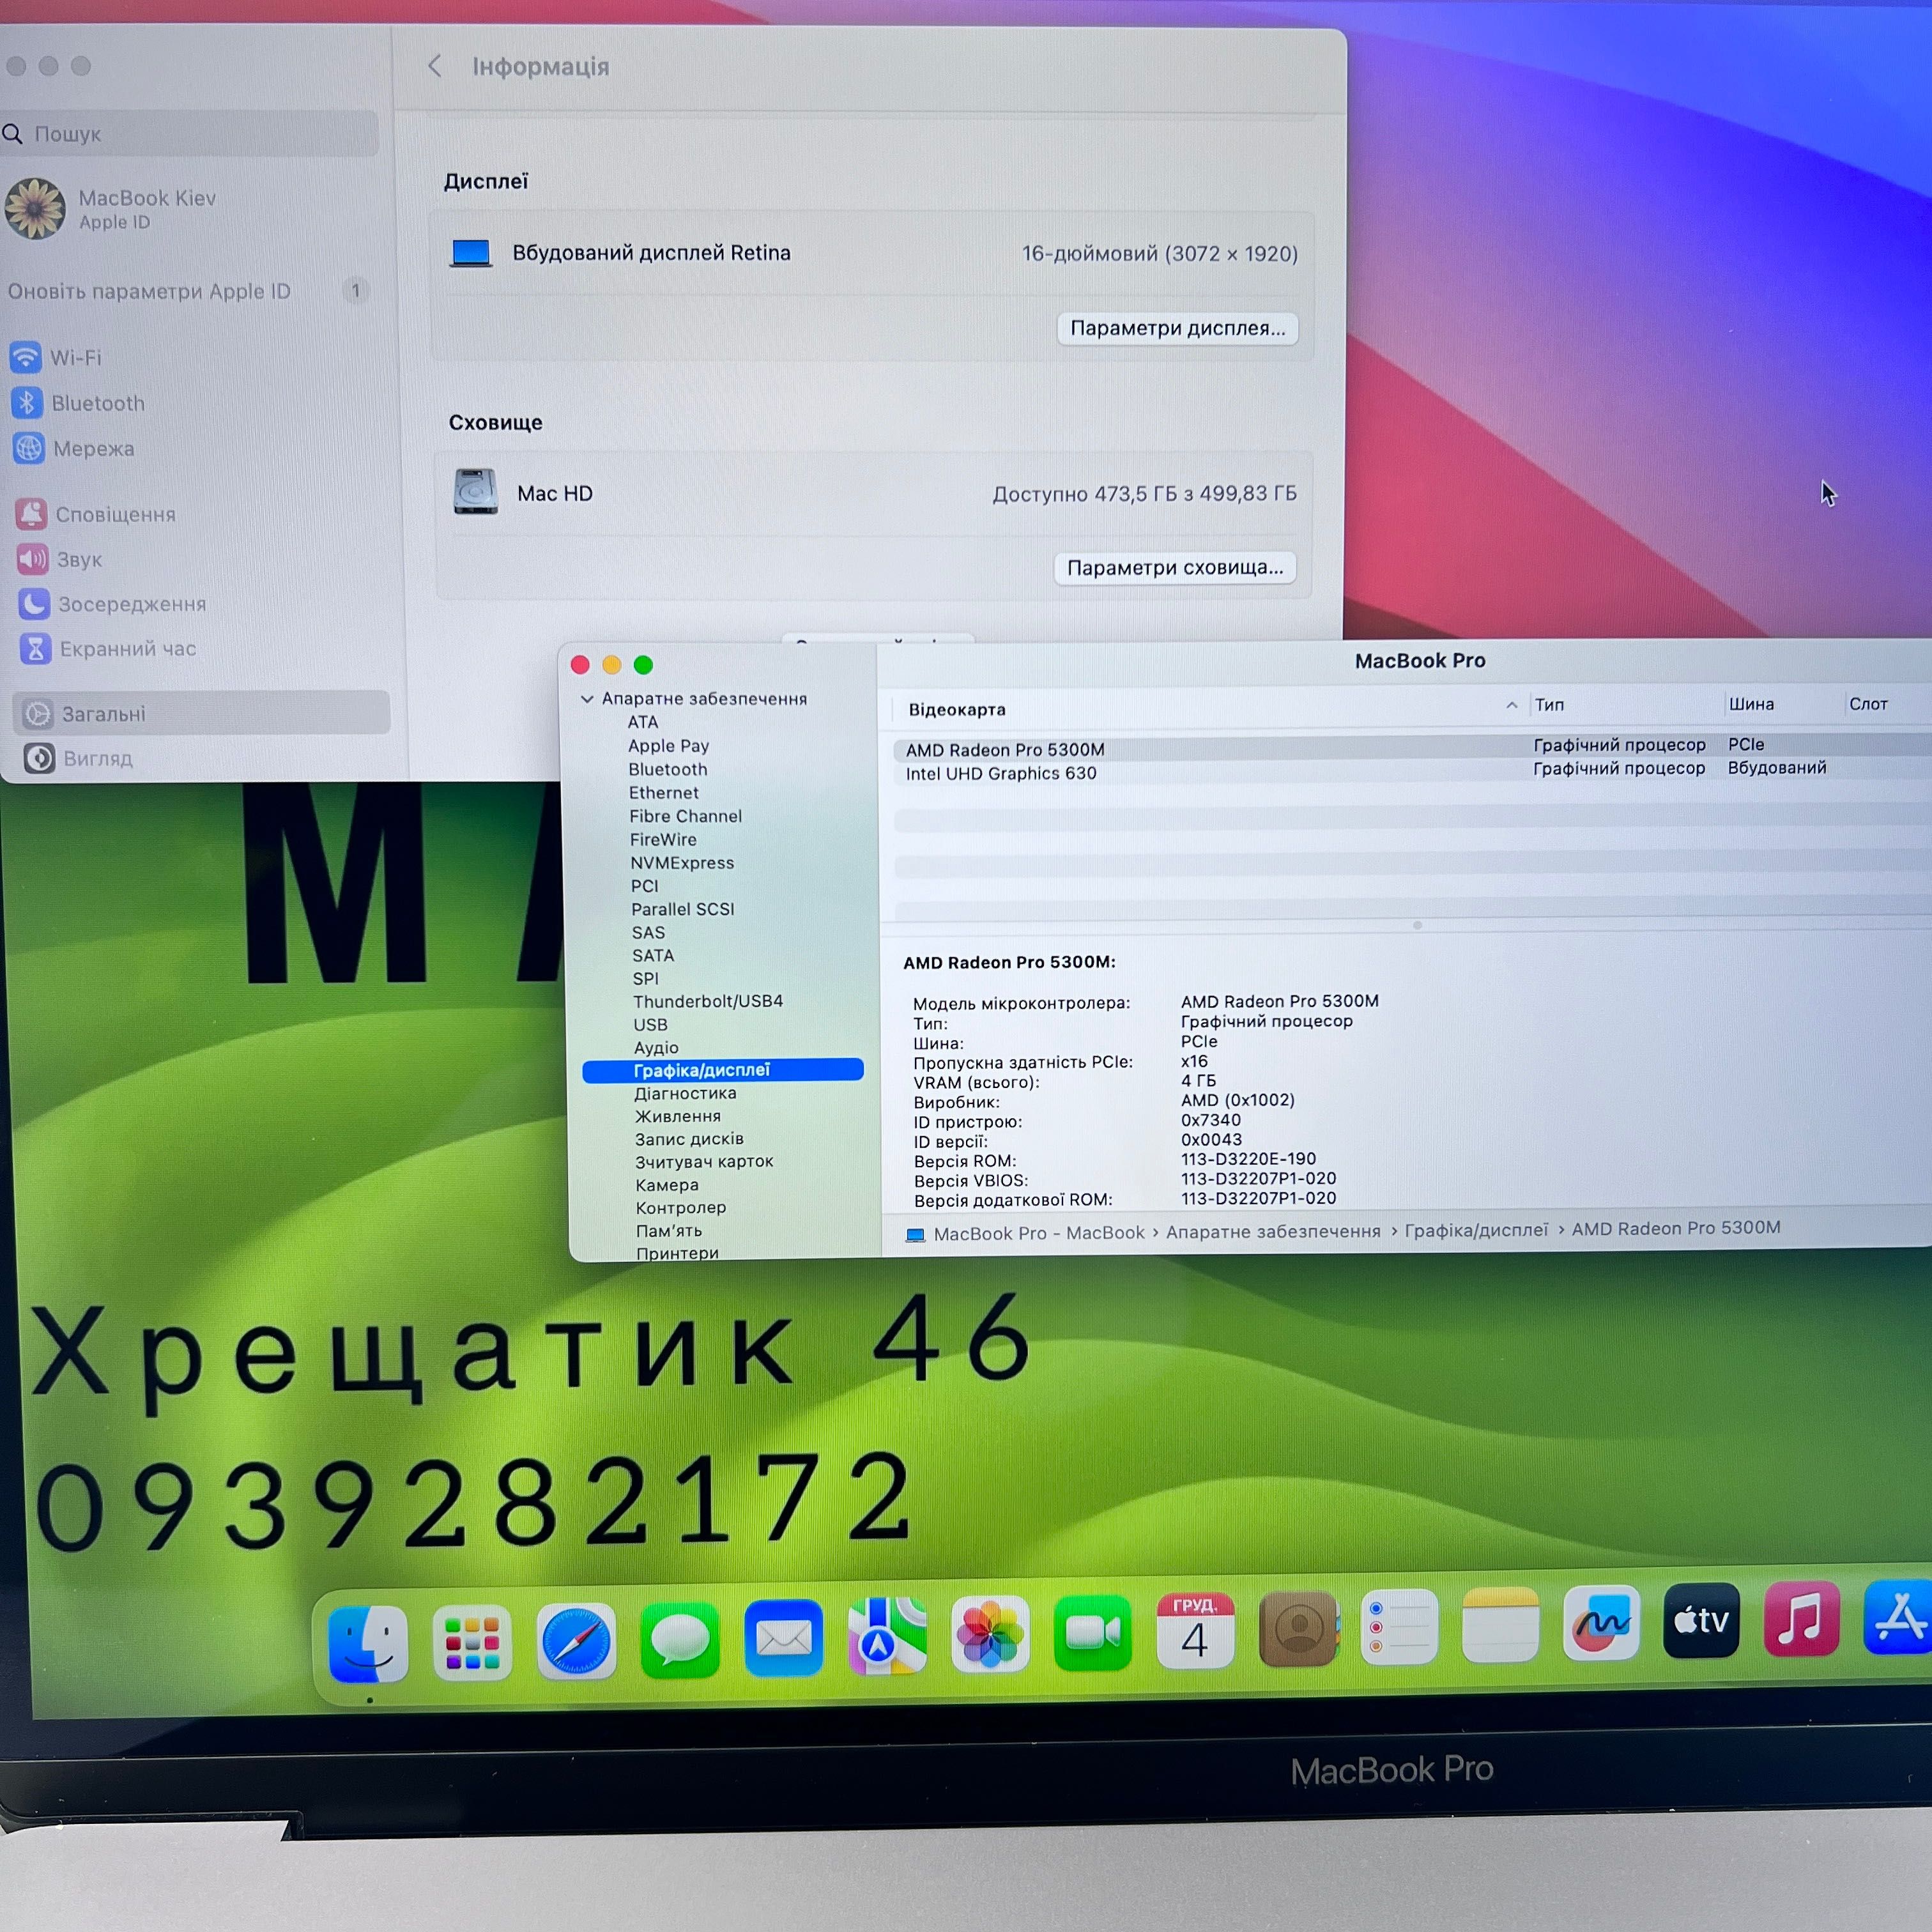Open MacBook Kiev Apple ID account
This screenshot has width=1932, height=1932.
112,209
